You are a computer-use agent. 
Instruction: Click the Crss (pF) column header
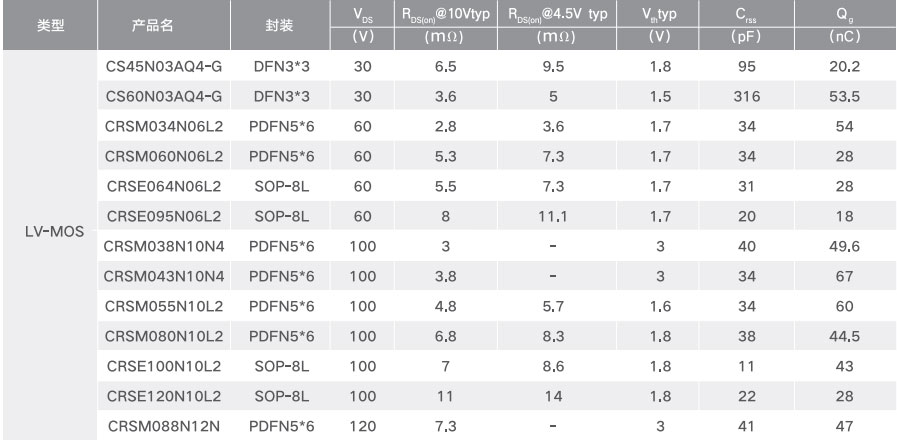(747, 26)
